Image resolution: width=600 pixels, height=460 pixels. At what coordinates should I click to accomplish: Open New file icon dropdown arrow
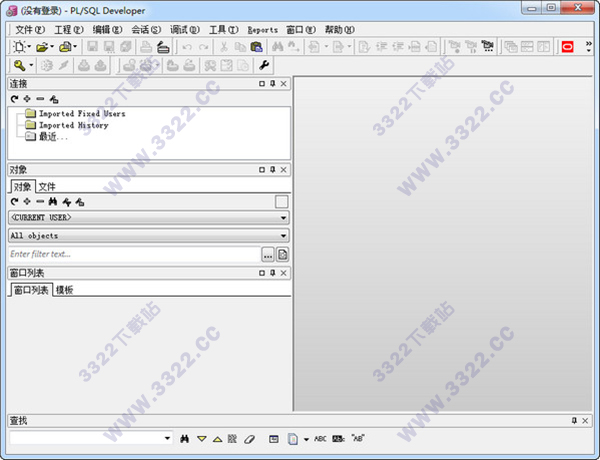pyautogui.click(x=29, y=47)
